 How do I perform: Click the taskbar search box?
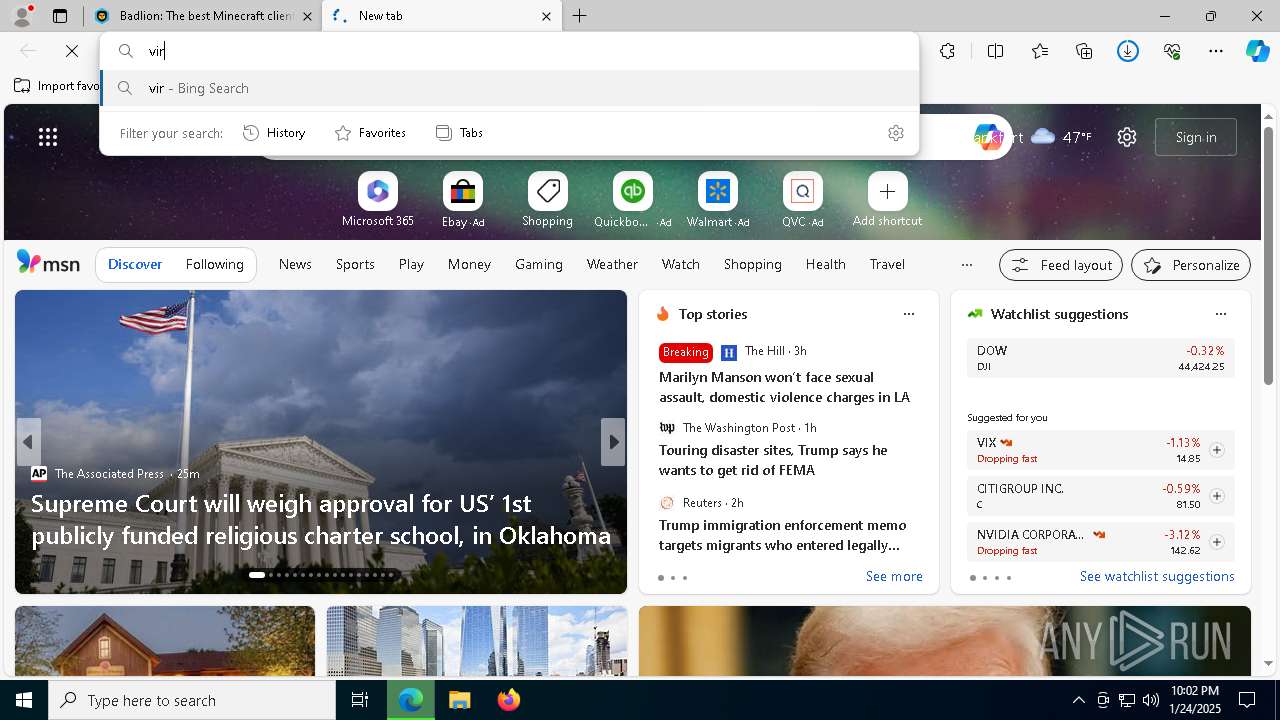point(192,700)
